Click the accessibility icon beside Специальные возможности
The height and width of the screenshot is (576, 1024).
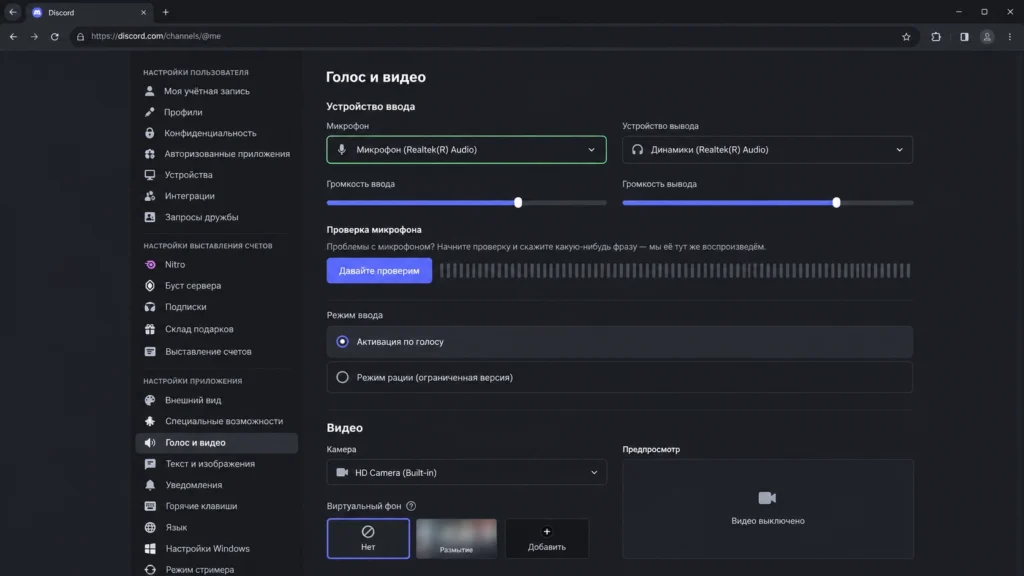pos(150,421)
